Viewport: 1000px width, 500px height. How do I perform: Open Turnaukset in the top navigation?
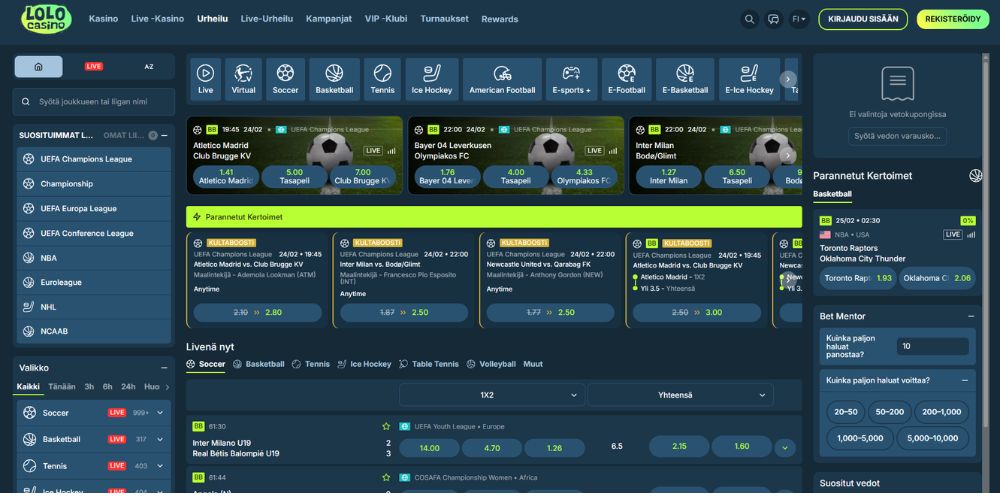[x=444, y=19]
